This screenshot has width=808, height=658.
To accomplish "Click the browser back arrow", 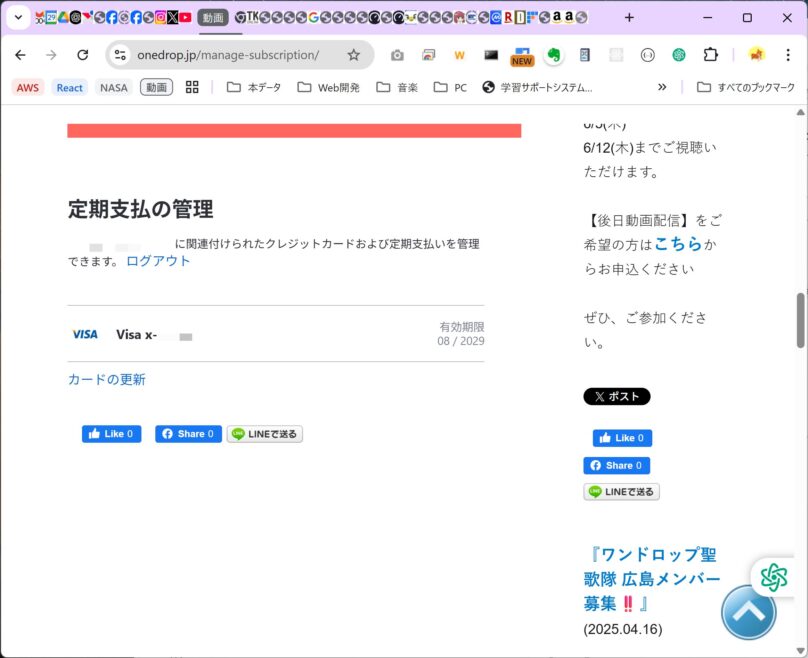I will (x=20, y=55).
